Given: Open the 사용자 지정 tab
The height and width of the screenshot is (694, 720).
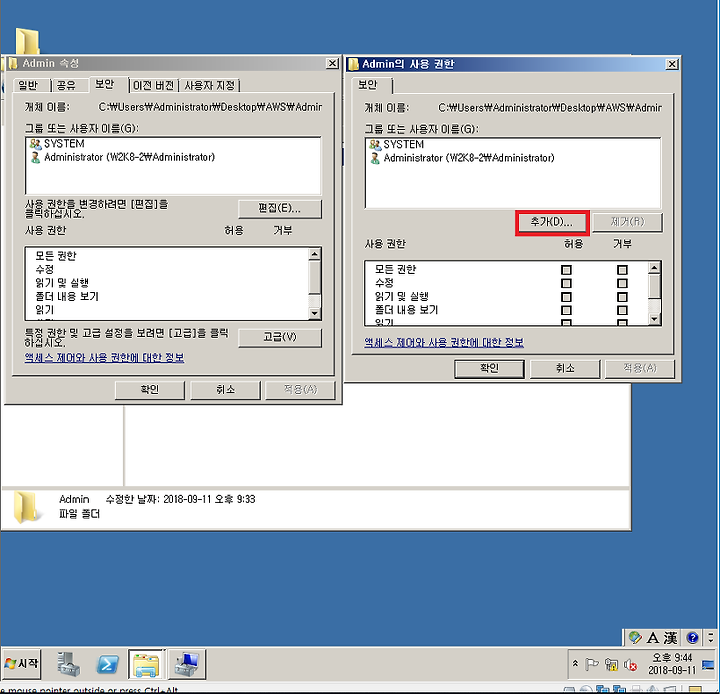Looking at the screenshot, I should [209, 85].
